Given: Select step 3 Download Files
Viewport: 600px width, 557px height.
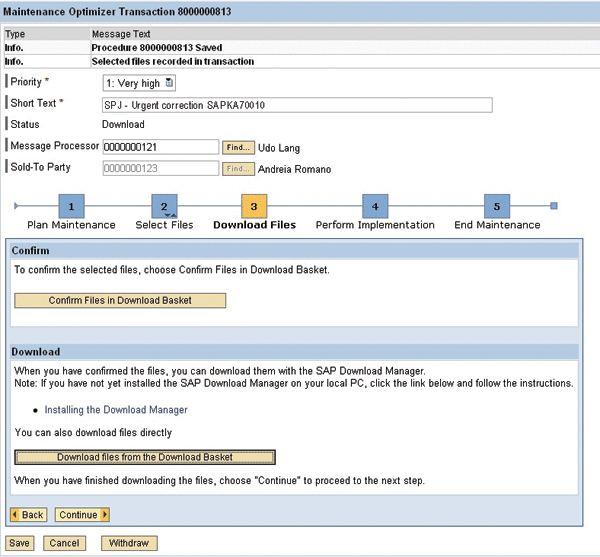Looking at the screenshot, I should pyautogui.click(x=254, y=206).
